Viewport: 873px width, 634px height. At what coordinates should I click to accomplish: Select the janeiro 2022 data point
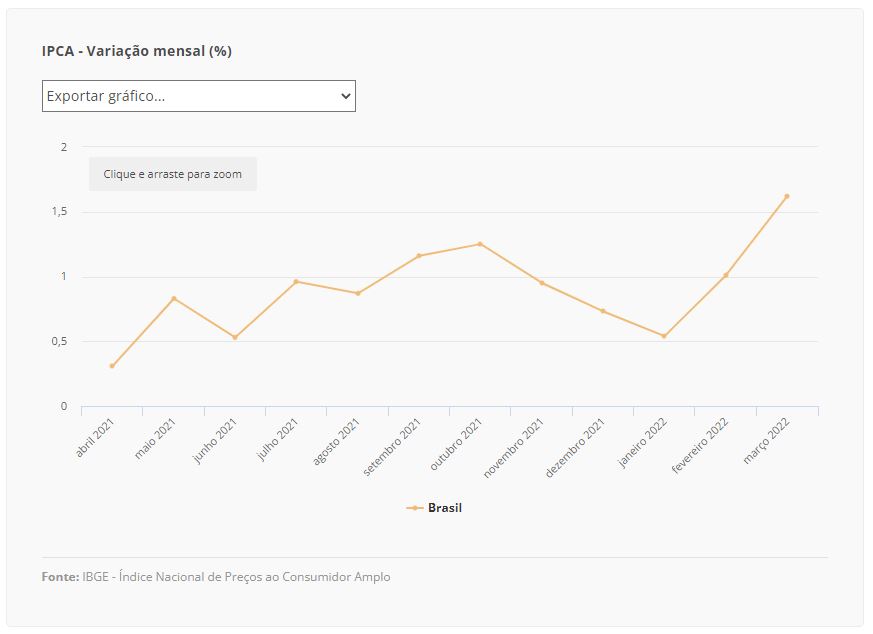click(x=664, y=336)
